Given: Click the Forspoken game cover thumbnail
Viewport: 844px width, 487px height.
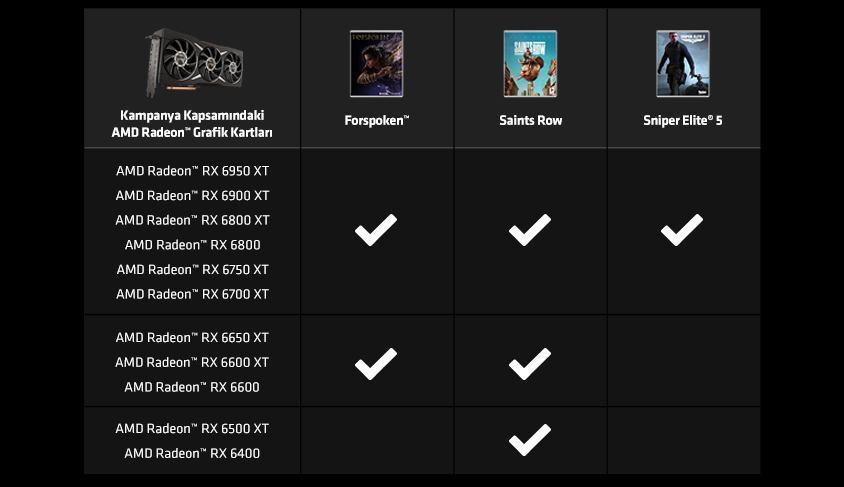Looking at the screenshot, I should [x=376, y=63].
